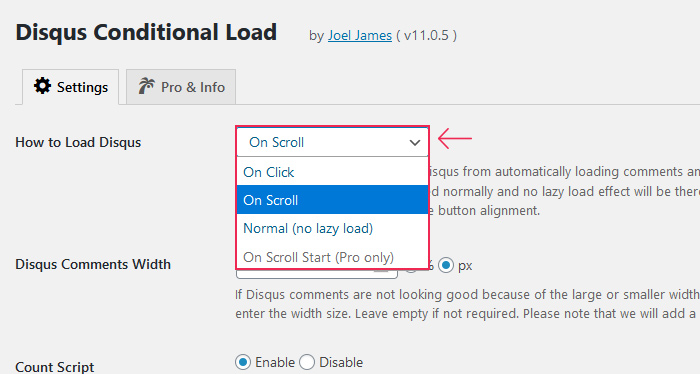The image size is (700, 374).
Task: Select the px width unit radio
Action: pos(446,266)
